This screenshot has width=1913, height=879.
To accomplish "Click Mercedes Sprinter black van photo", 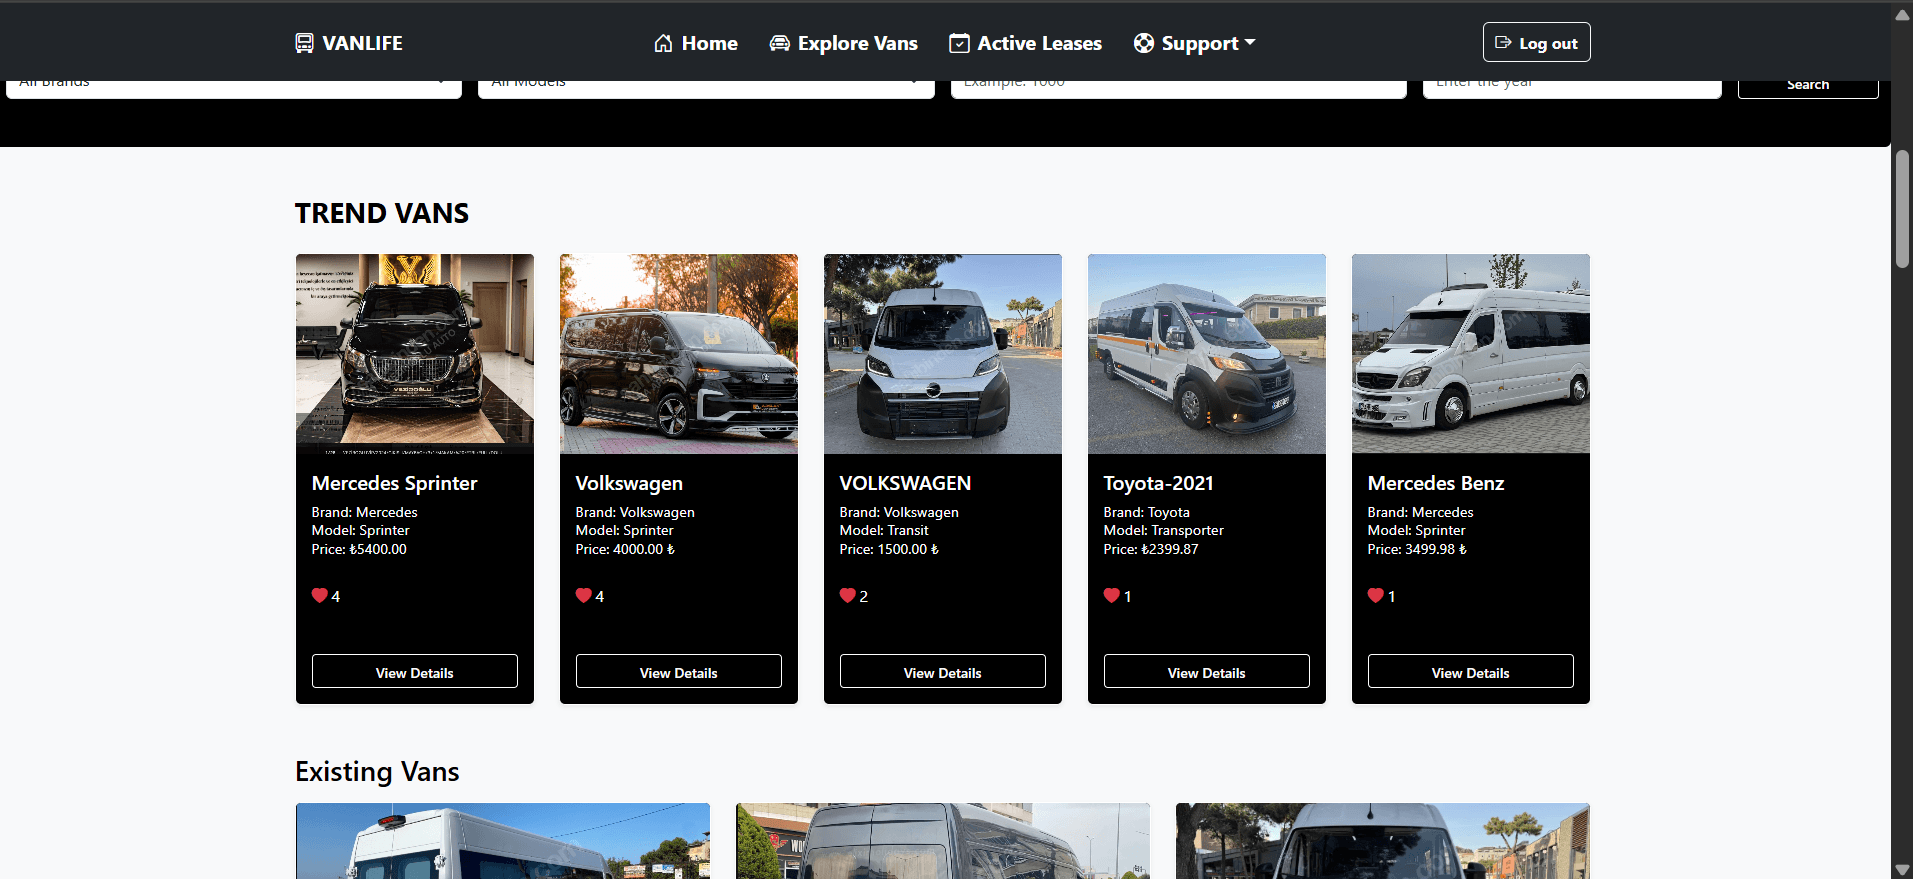I will click(415, 354).
